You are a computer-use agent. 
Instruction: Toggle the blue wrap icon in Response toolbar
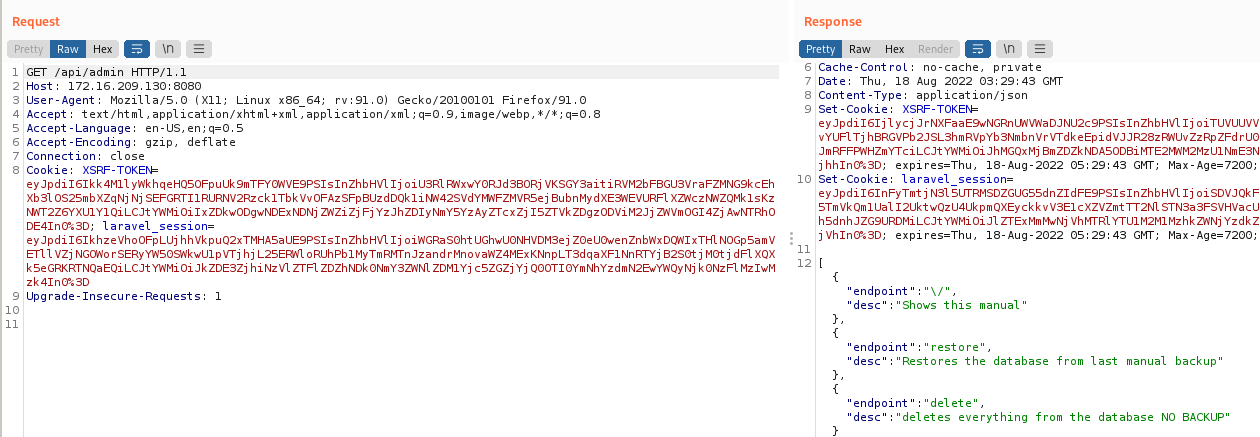(x=979, y=49)
